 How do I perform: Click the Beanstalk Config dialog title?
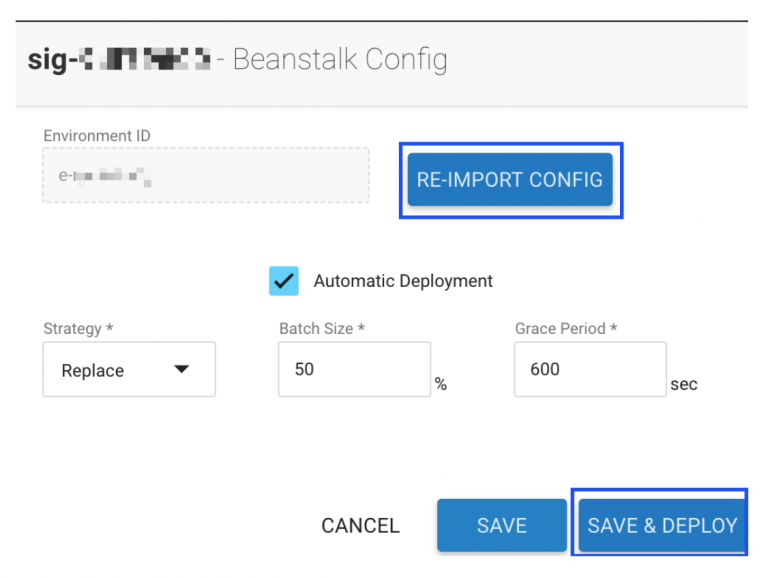[340, 60]
